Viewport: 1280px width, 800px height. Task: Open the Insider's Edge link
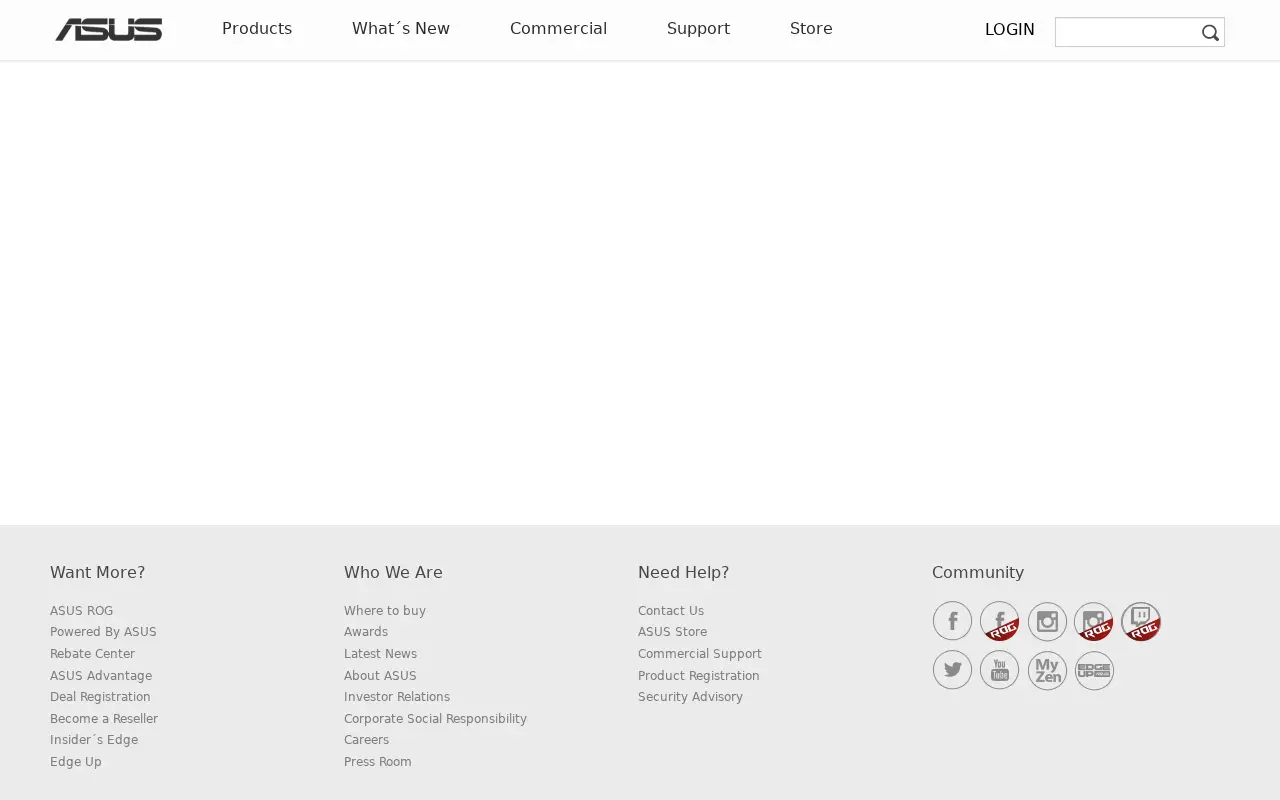pyautogui.click(x=94, y=740)
